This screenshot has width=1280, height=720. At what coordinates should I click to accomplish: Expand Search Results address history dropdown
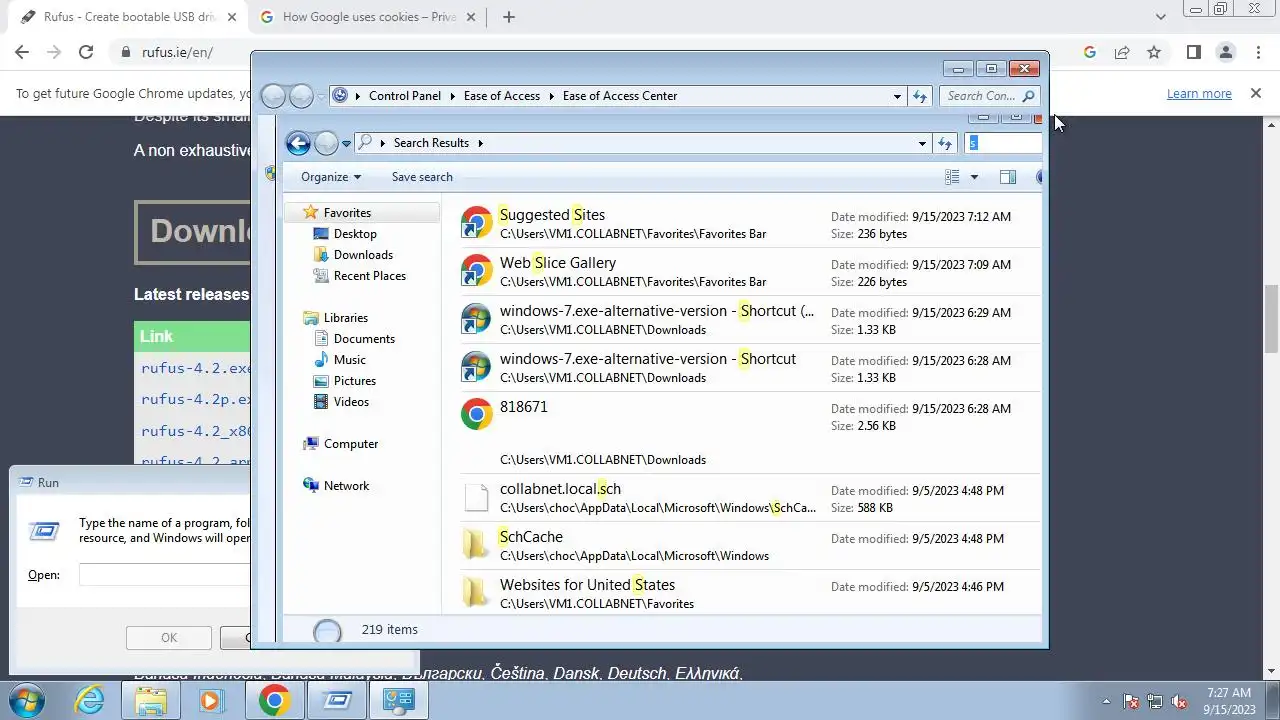coord(922,143)
